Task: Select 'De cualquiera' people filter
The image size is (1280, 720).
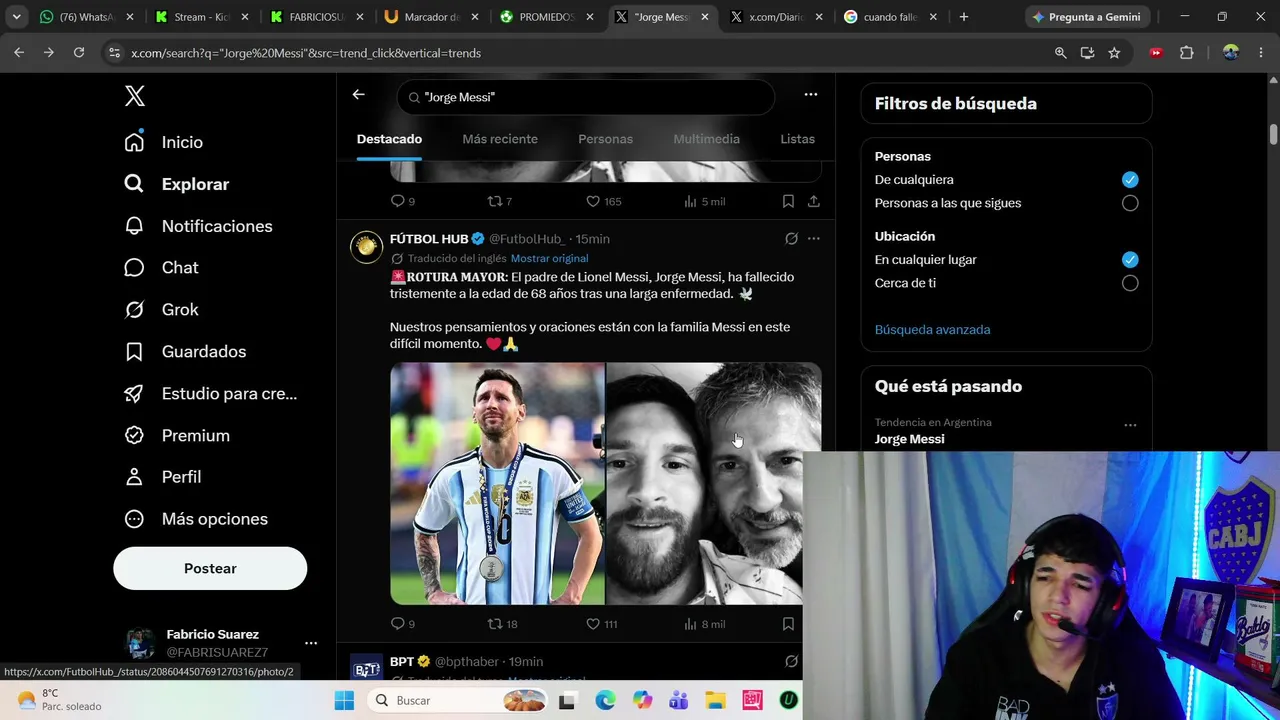Action: (x=1130, y=180)
